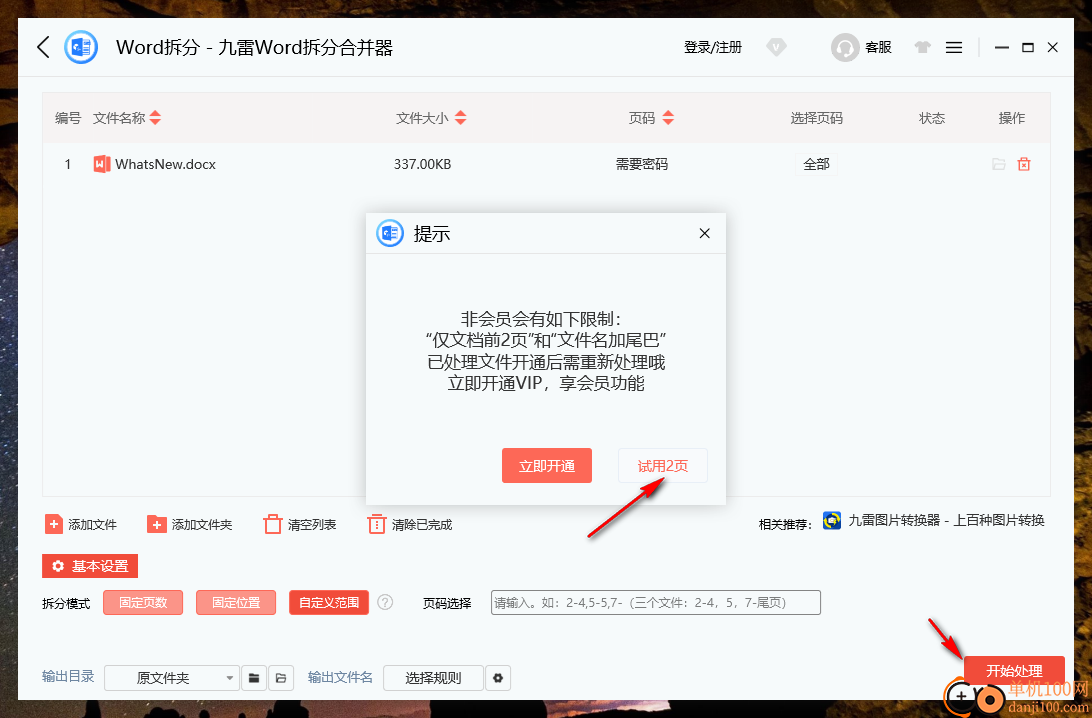Screen dimensions: 1092x718
Task: Sort by 页码 column arrows
Action: point(668,118)
